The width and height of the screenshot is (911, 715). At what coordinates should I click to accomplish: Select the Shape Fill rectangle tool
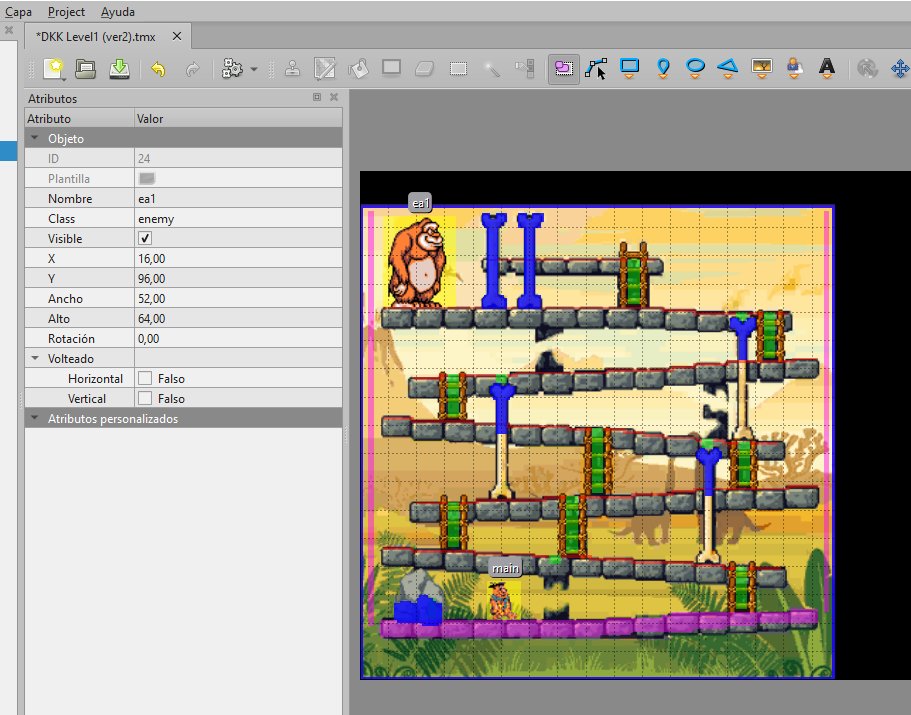coord(391,68)
